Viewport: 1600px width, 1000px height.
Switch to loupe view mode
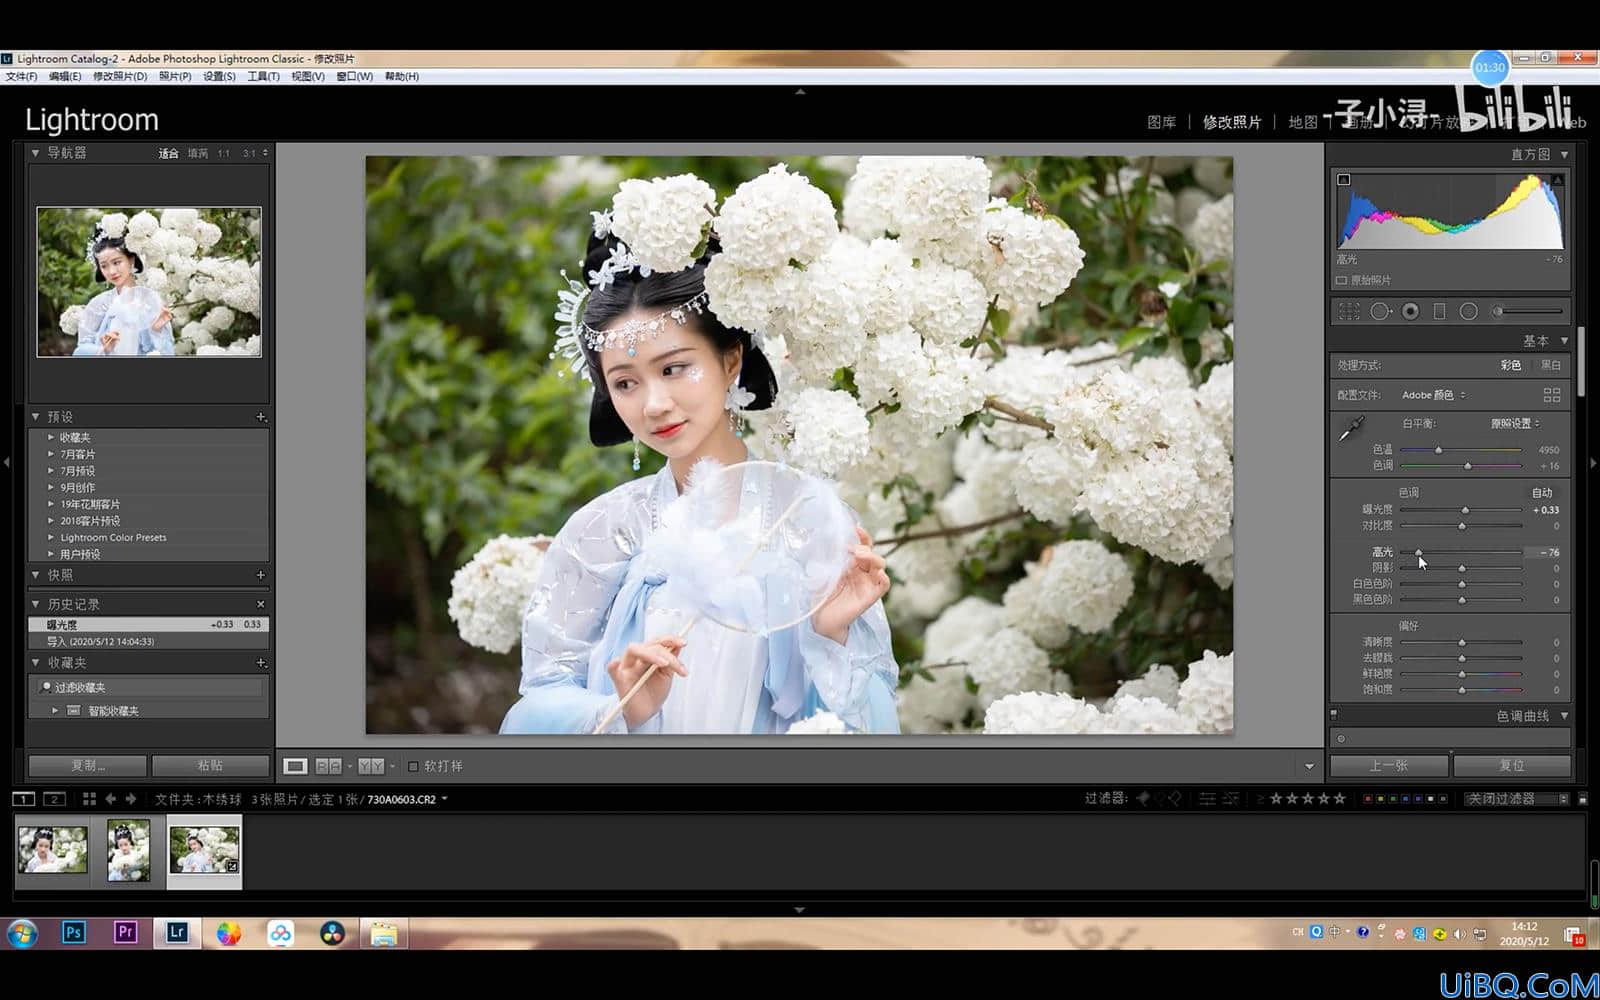[x=295, y=766]
